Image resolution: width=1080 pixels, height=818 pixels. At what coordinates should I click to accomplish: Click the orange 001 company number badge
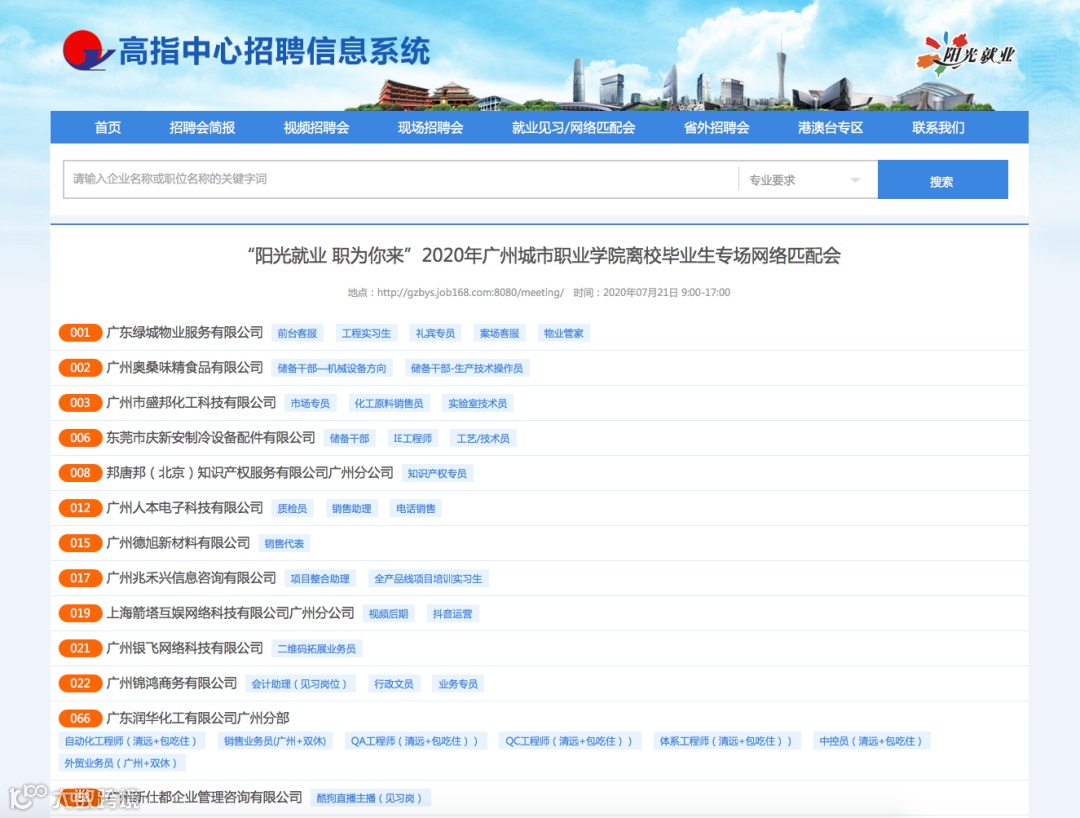pyautogui.click(x=80, y=333)
